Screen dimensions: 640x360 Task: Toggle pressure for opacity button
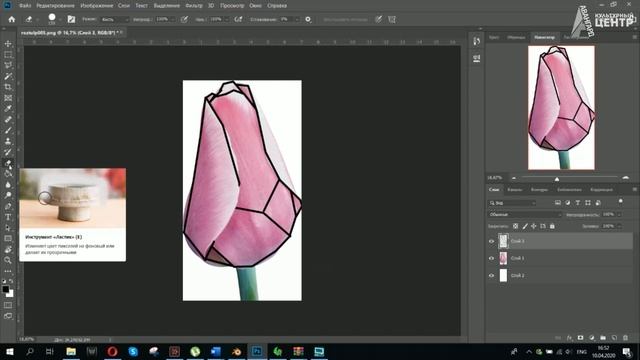(x=184, y=19)
